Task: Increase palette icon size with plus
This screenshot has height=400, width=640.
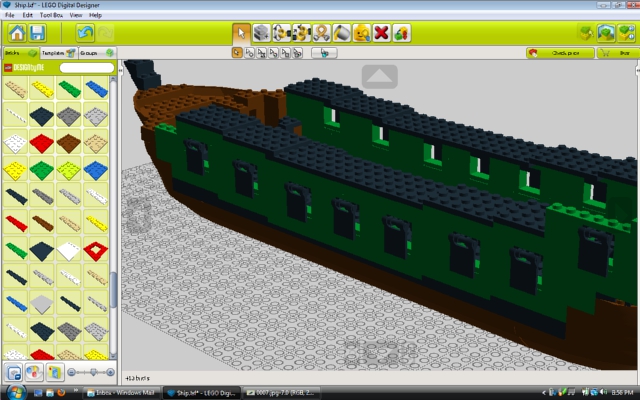Action: click(x=110, y=372)
